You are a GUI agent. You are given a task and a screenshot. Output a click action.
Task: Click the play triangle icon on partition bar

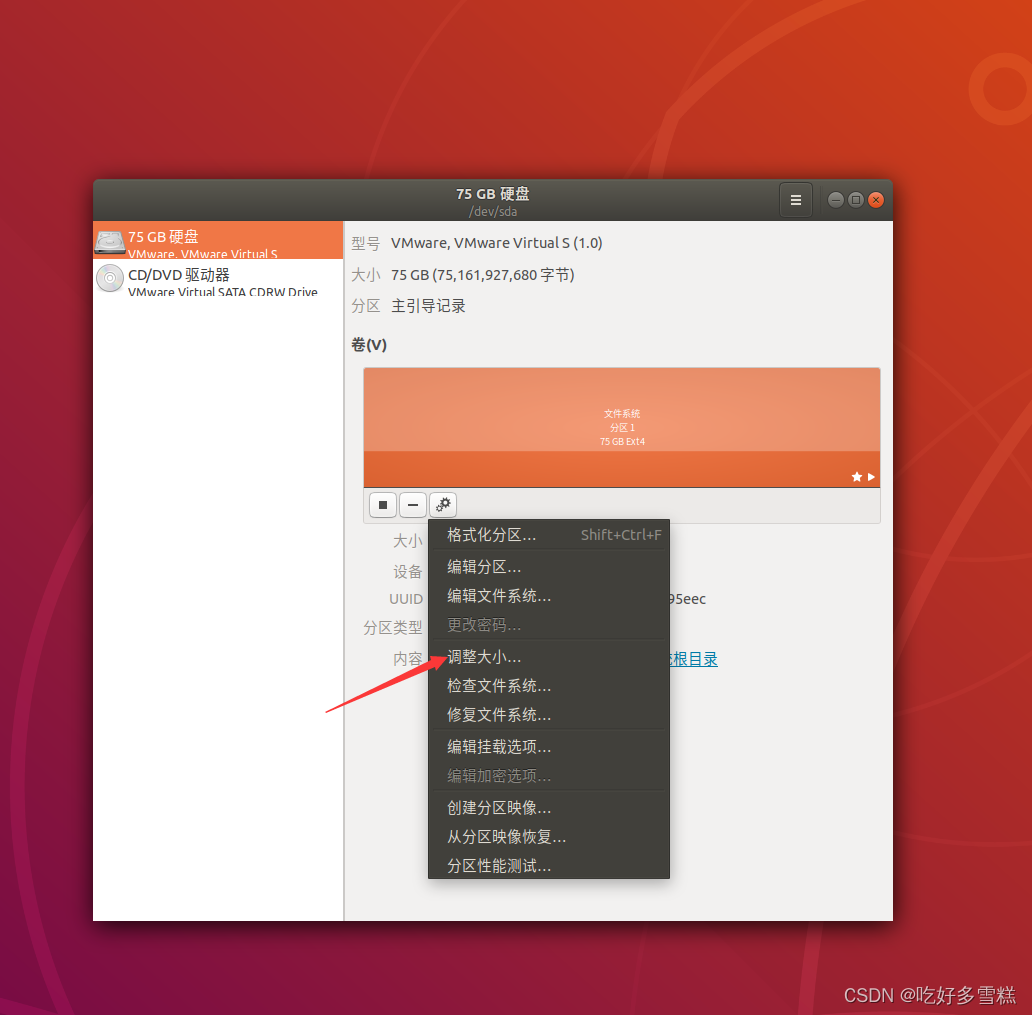pos(871,477)
